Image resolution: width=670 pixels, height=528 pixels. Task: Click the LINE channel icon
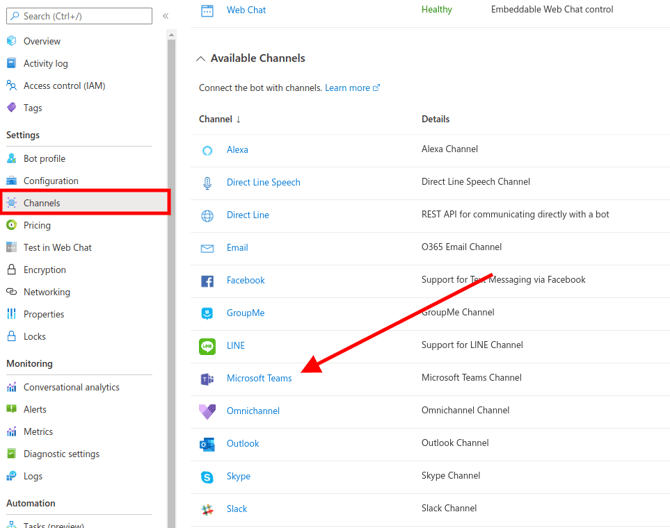pos(207,346)
